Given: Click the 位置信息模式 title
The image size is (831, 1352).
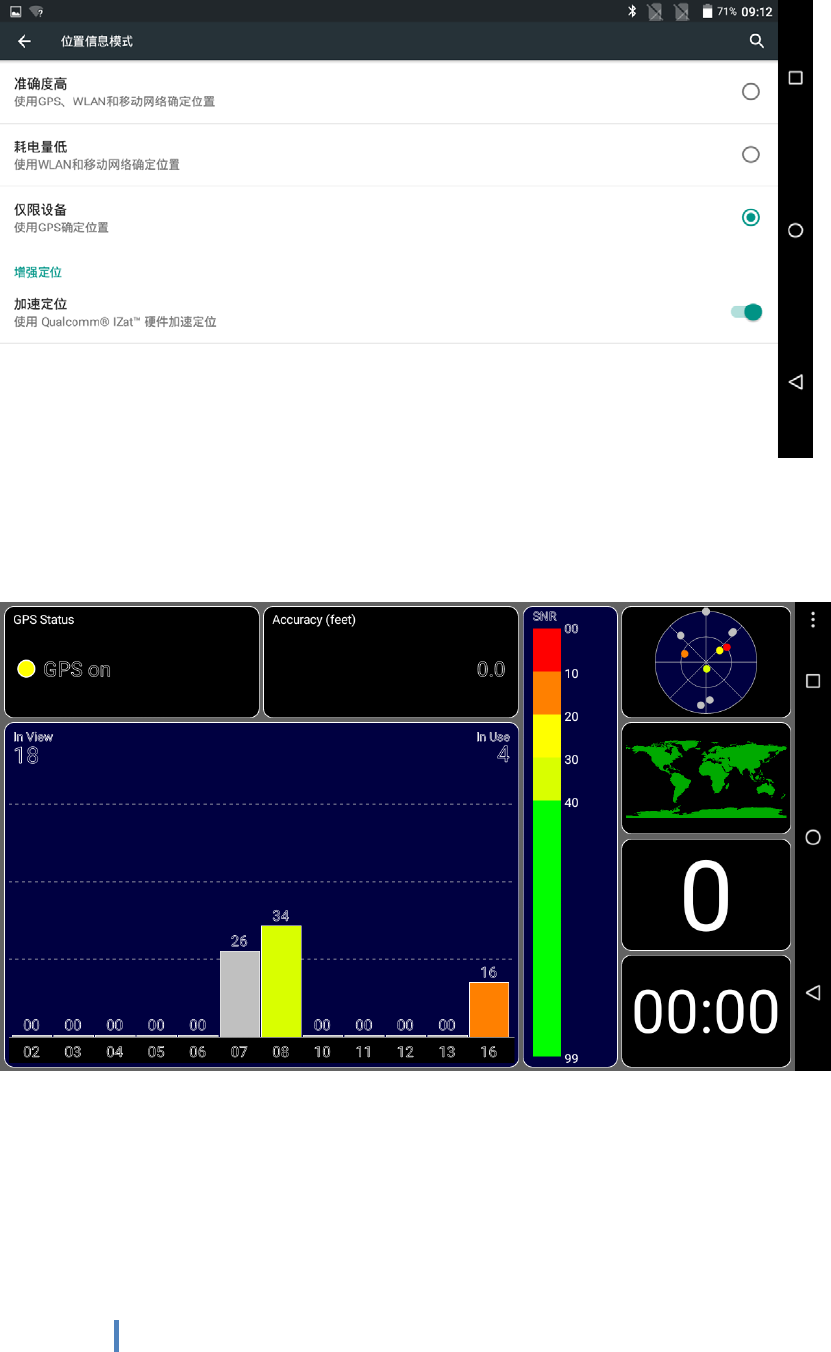Looking at the screenshot, I should (97, 41).
